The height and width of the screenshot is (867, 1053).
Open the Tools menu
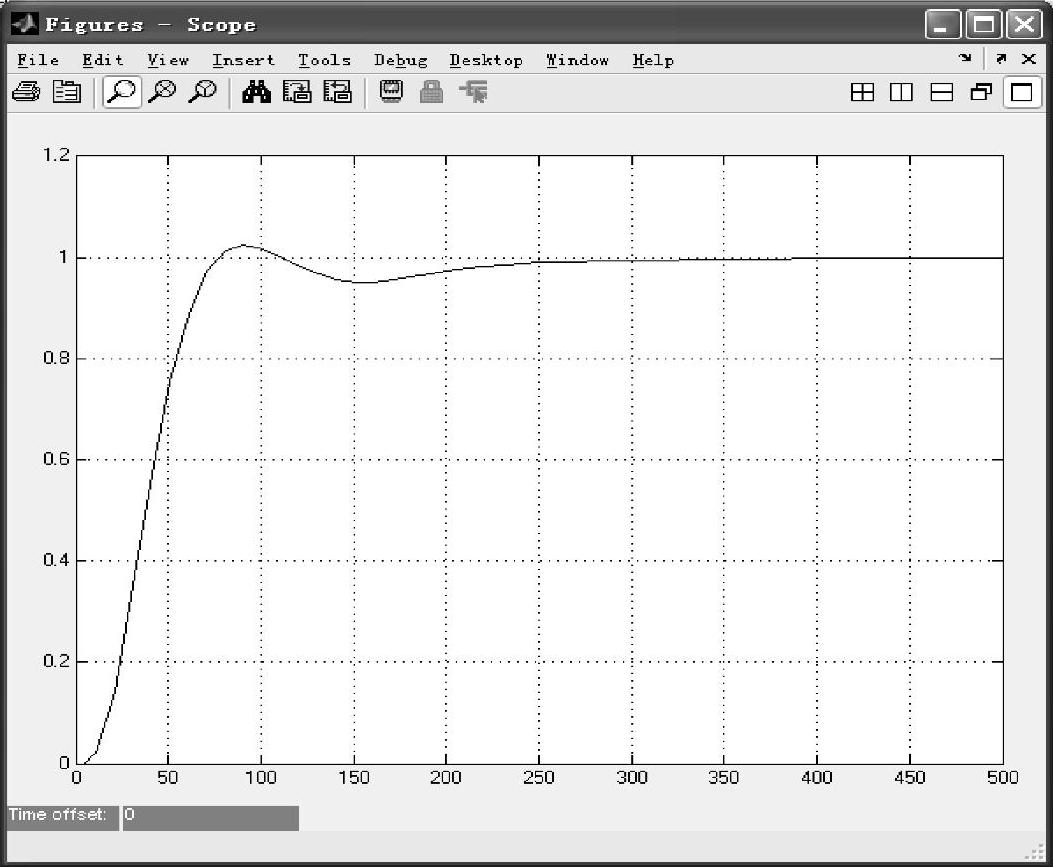tap(324, 60)
